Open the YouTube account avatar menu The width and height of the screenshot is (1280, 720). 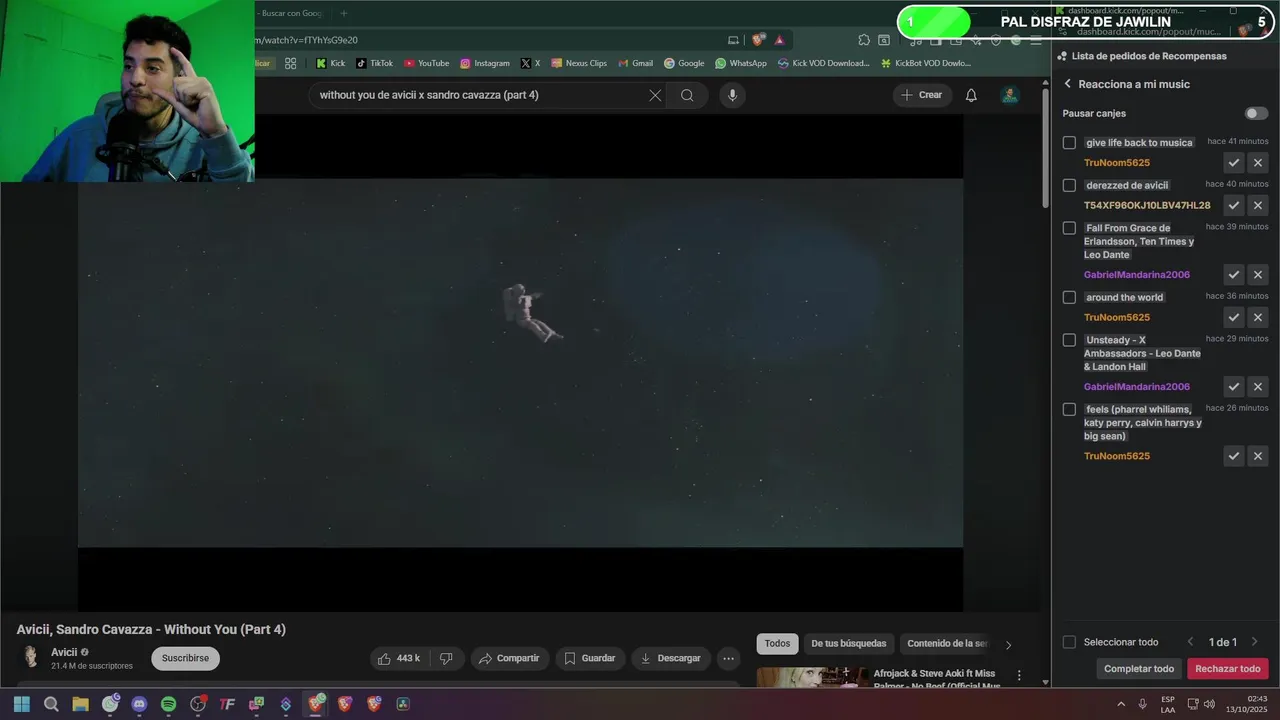1010,95
